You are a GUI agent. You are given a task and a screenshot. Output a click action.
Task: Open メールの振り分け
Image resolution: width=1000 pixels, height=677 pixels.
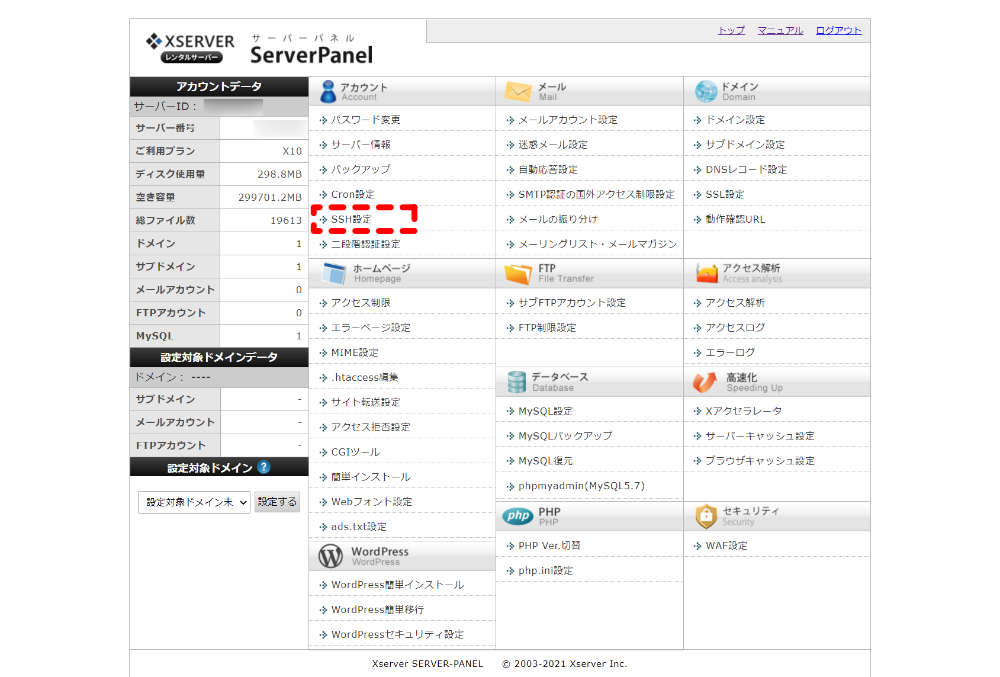[x=558, y=219]
